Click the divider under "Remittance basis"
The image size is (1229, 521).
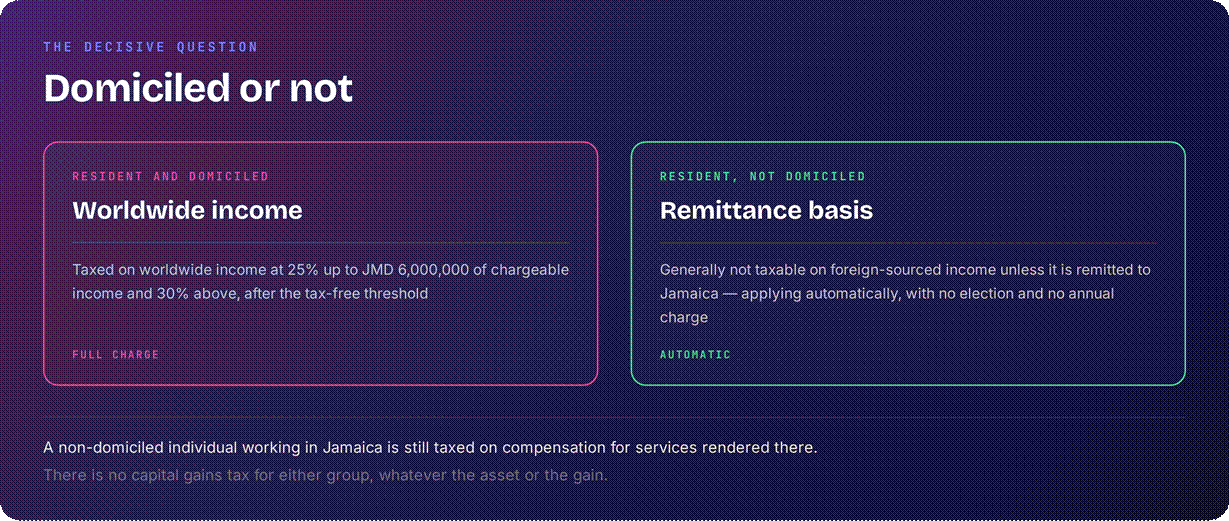[908, 243]
